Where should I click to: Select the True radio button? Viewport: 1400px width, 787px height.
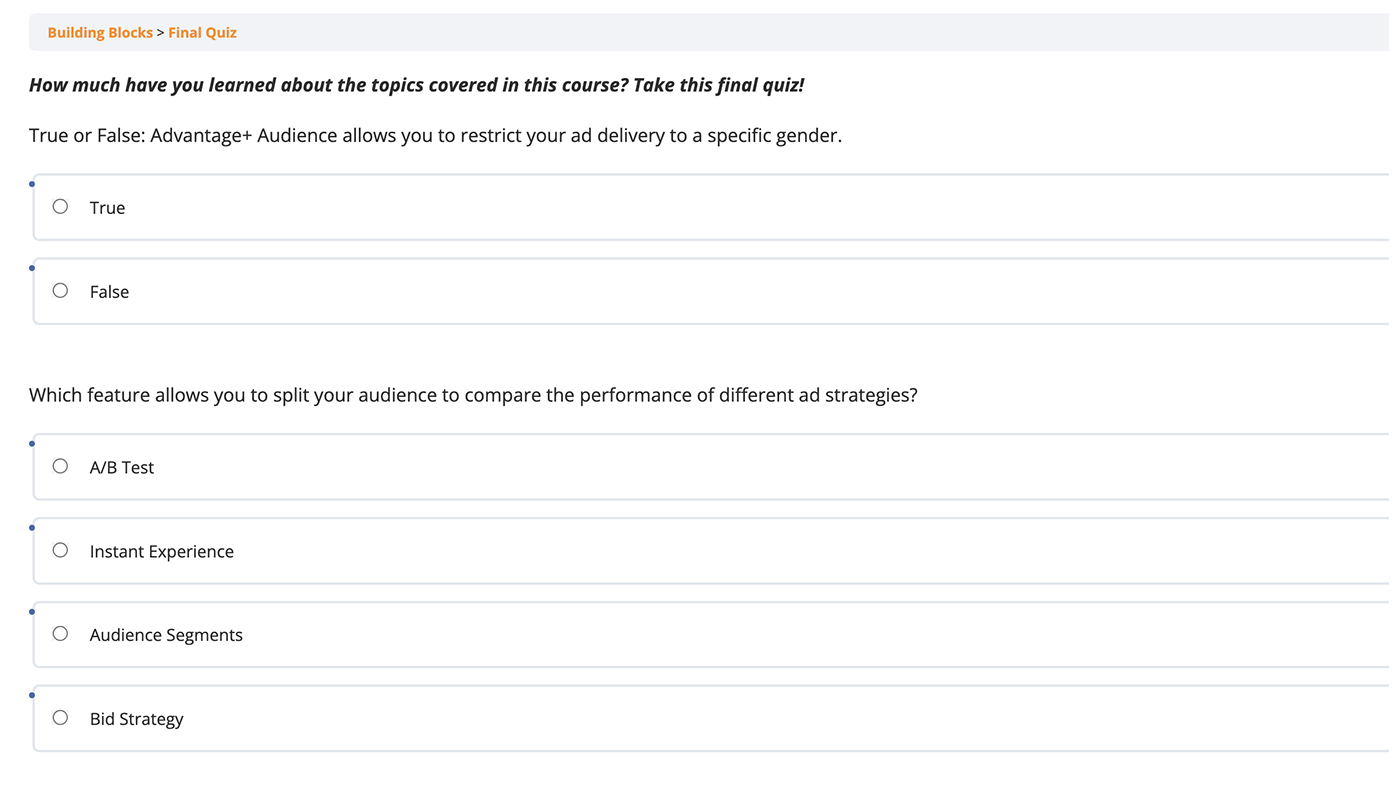coord(60,207)
